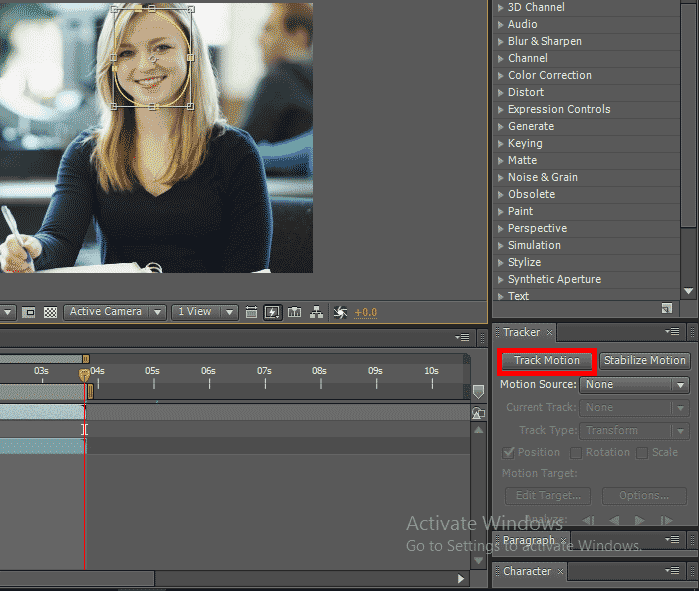
Task: Close the Paragraph panel tab
Action: tap(563, 540)
